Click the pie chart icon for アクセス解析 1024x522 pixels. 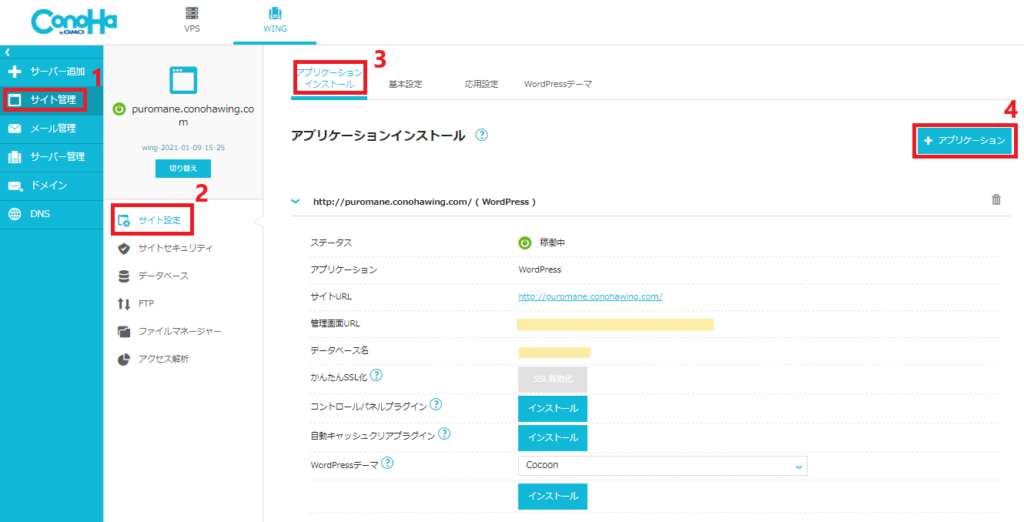[x=123, y=359]
